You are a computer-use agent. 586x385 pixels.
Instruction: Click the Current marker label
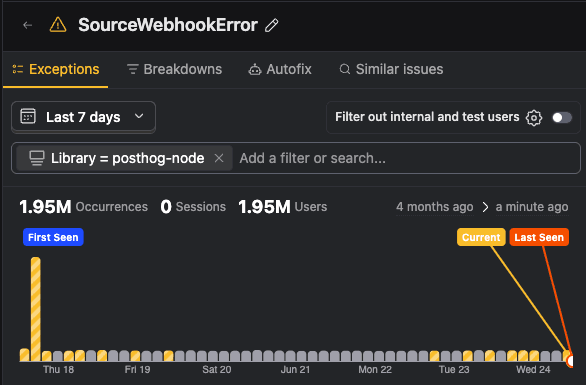pyautogui.click(x=481, y=237)
